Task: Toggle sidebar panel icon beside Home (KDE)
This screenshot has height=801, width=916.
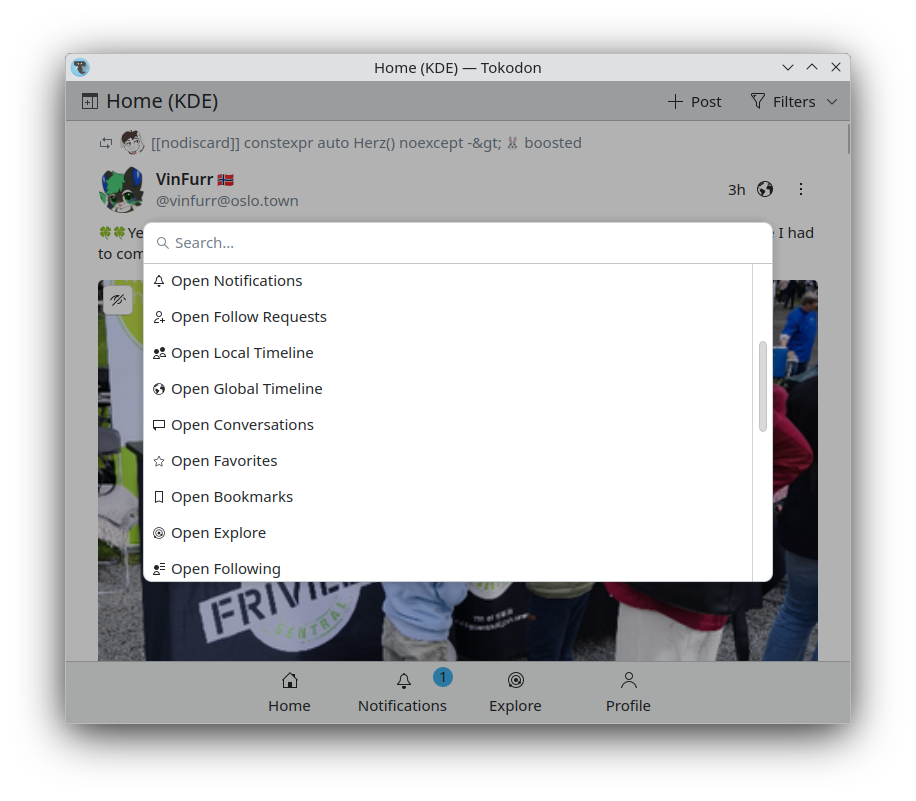Action: point(89,102)
